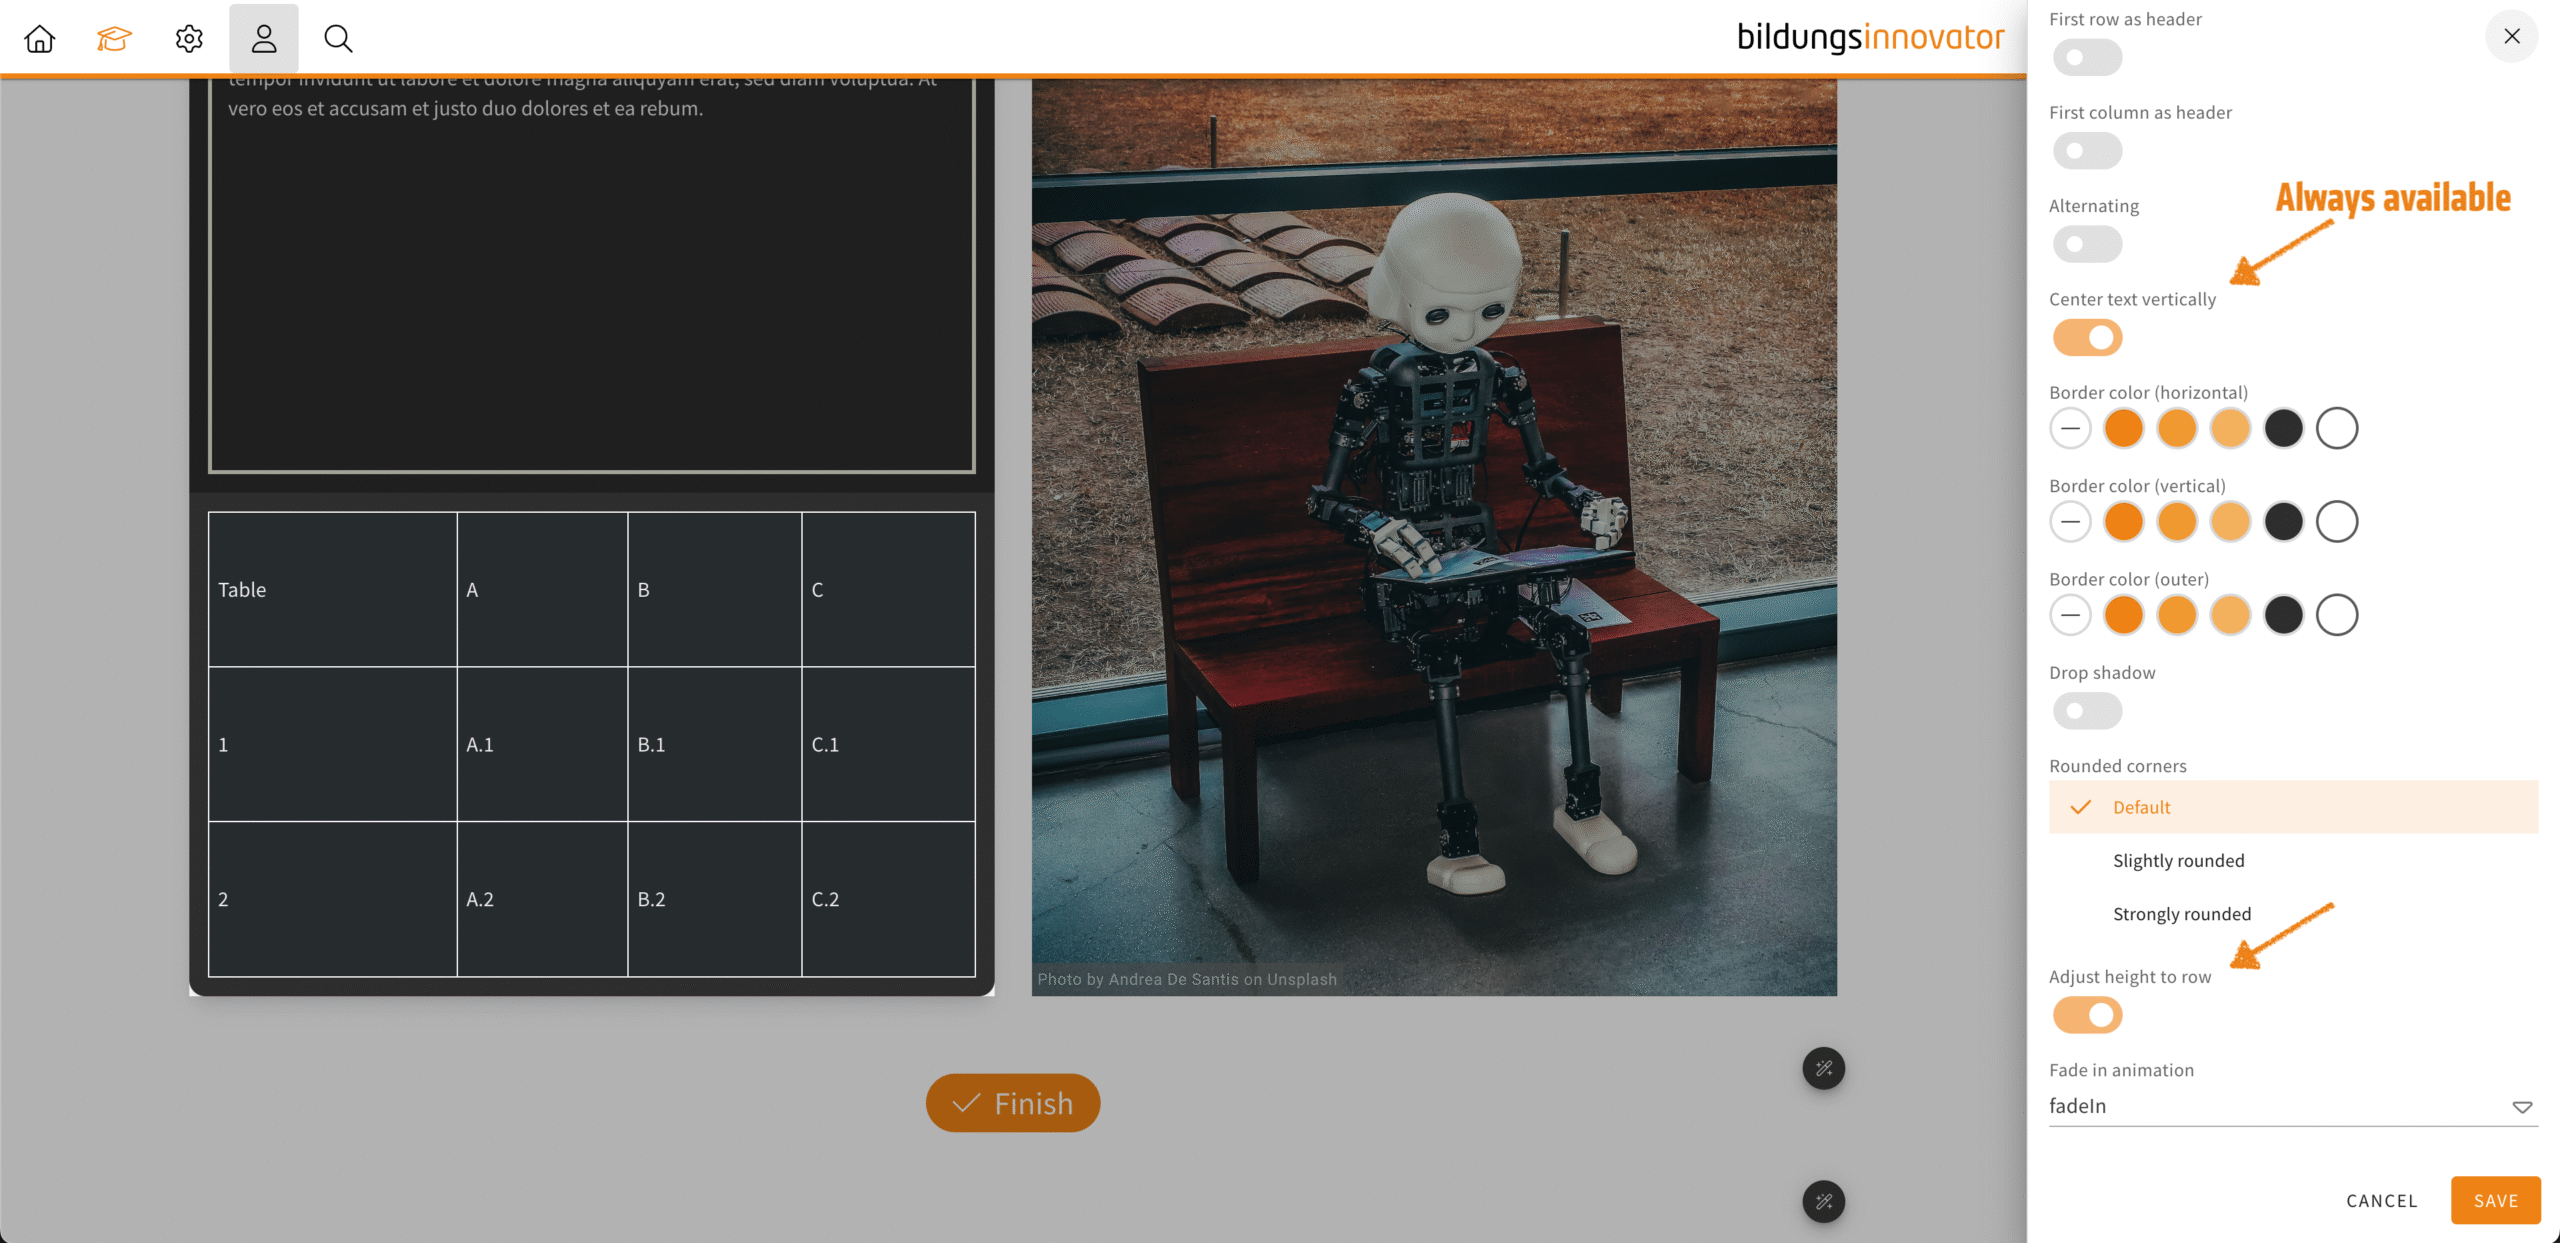
Task: Go to the home page icon
Action: [x=40, y=39]
